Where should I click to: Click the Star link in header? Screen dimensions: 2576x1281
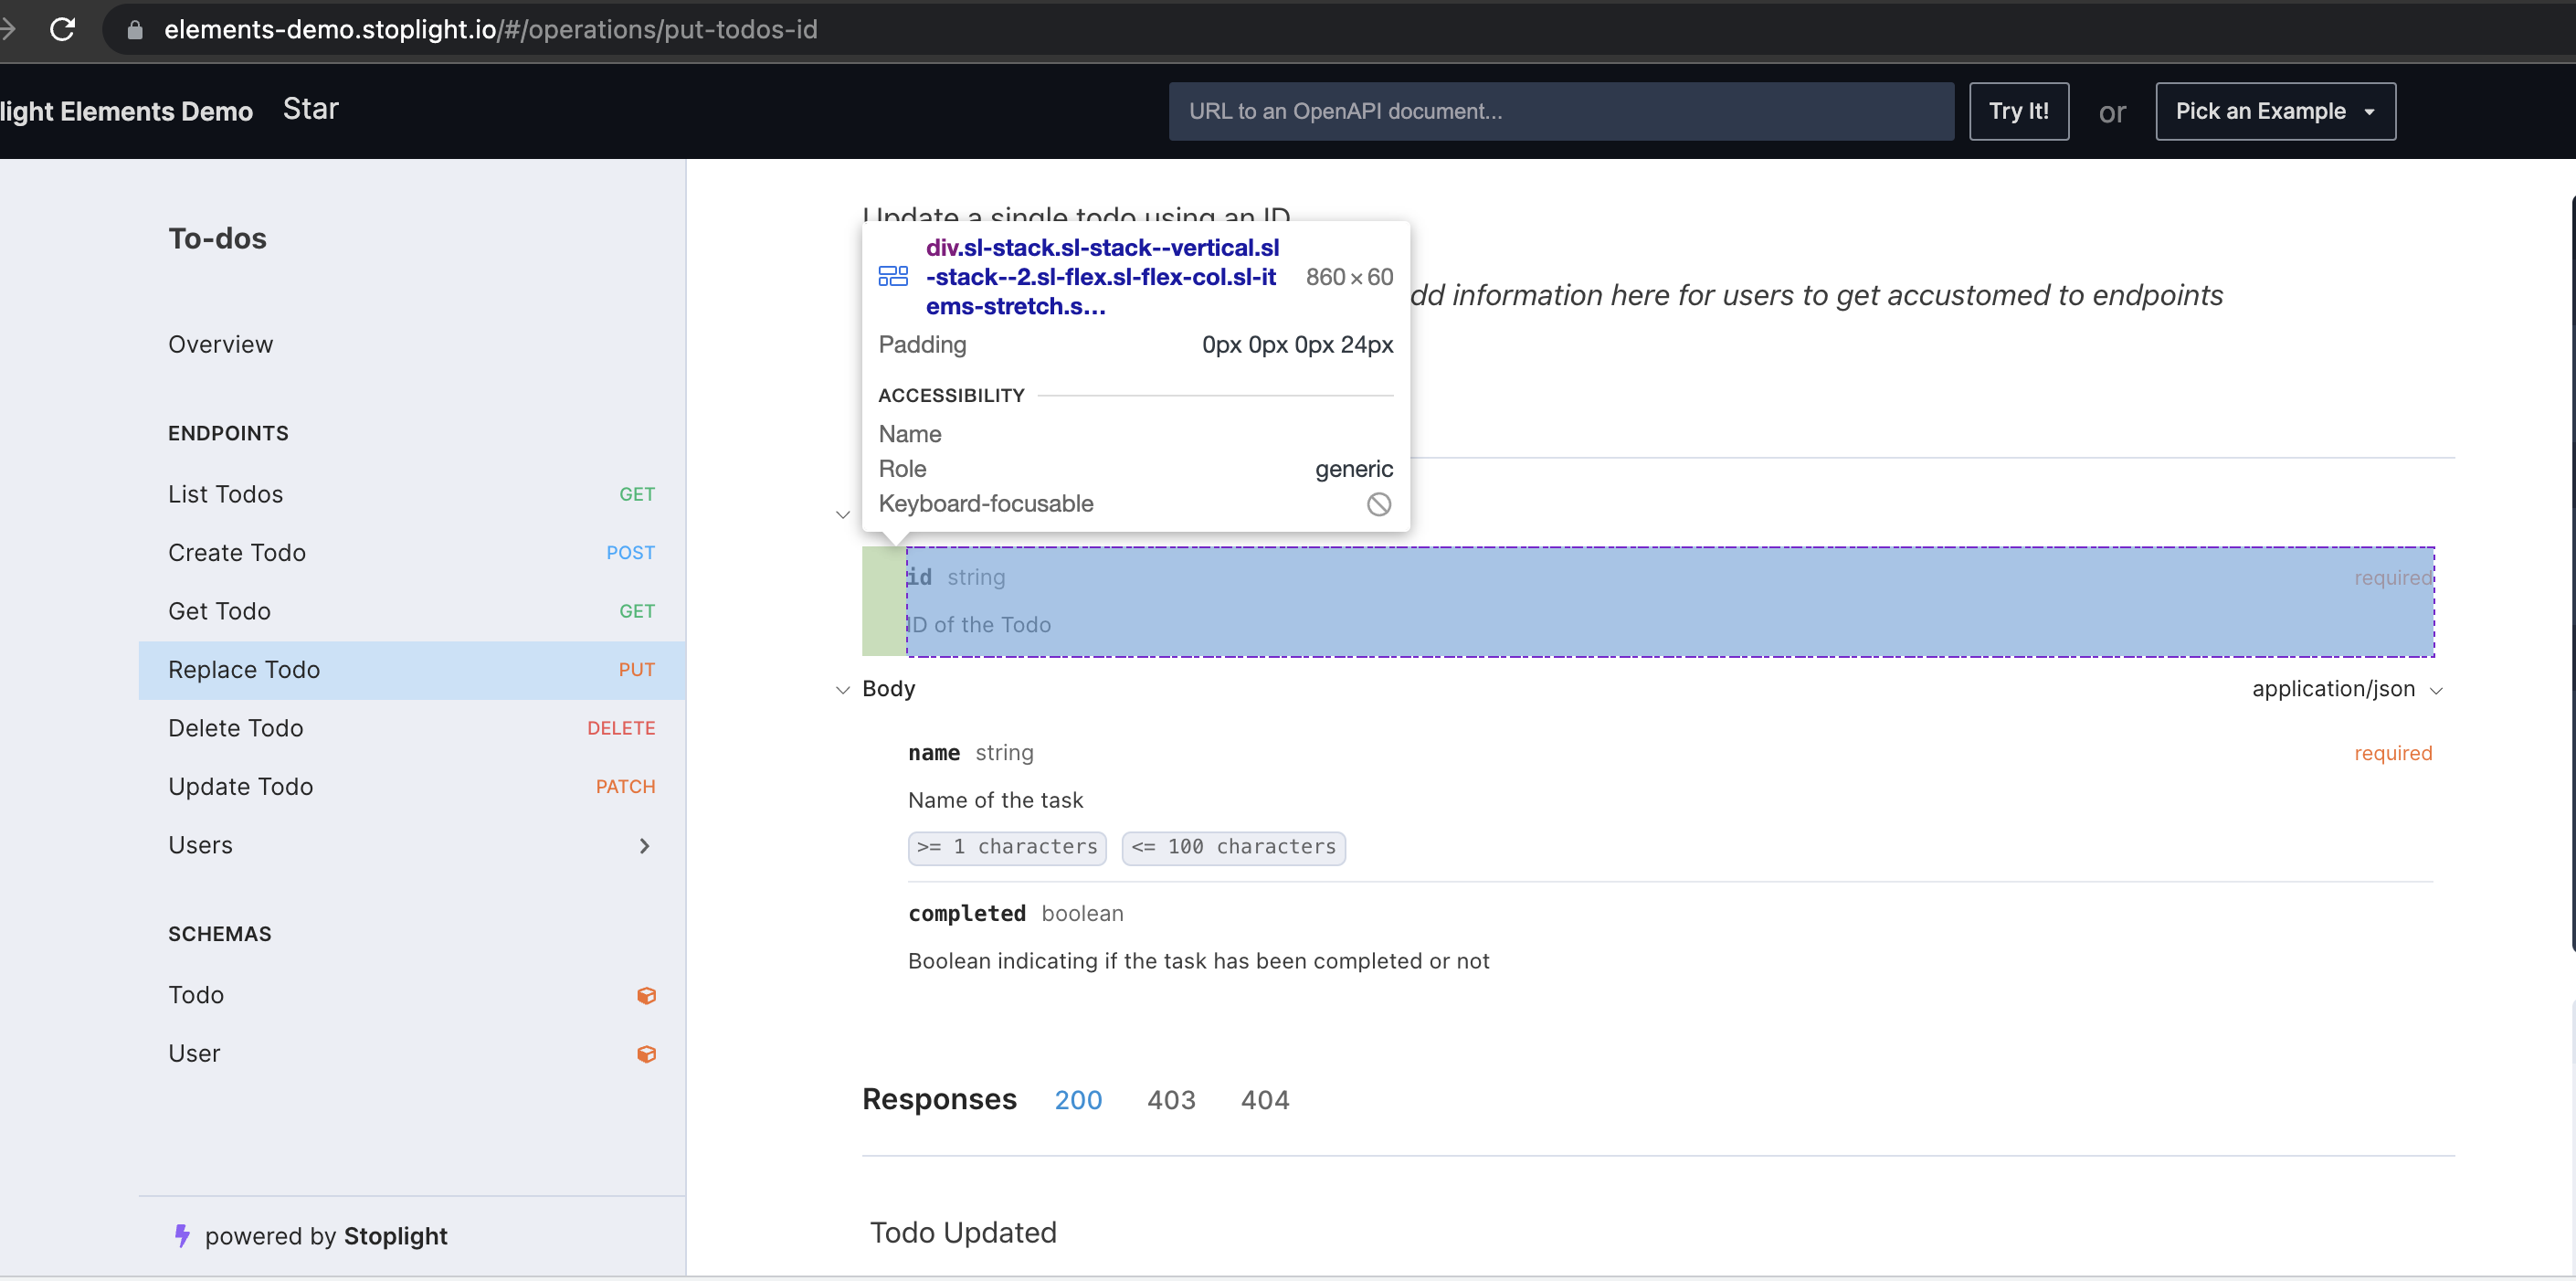(310, 109)
